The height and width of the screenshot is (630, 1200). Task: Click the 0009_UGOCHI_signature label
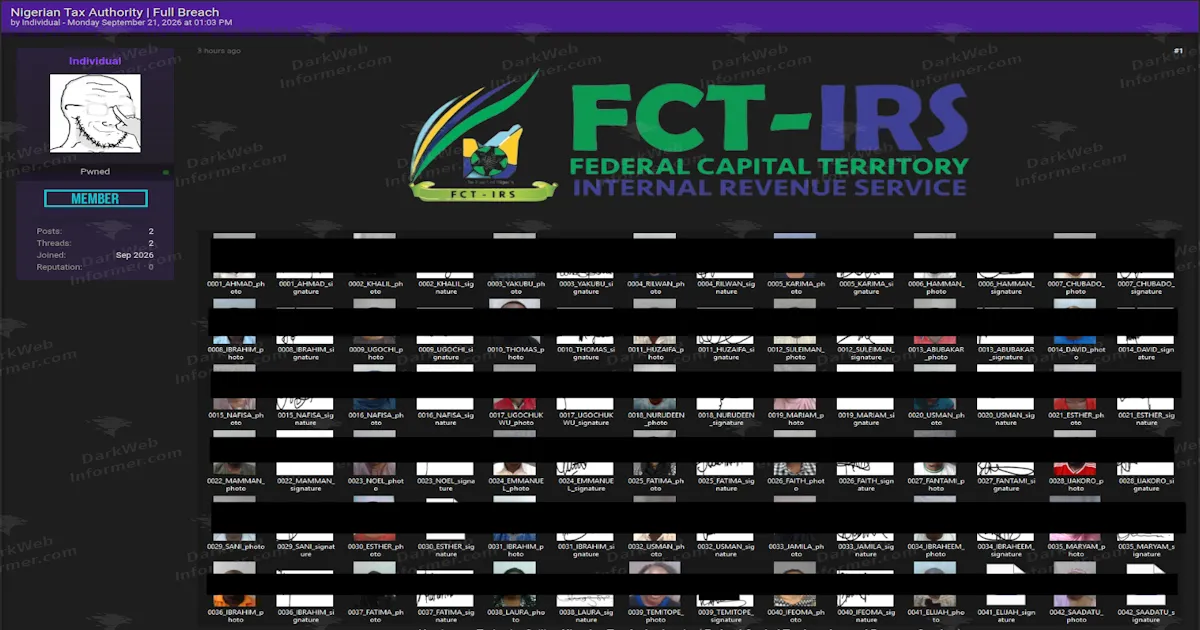[446, 353]
